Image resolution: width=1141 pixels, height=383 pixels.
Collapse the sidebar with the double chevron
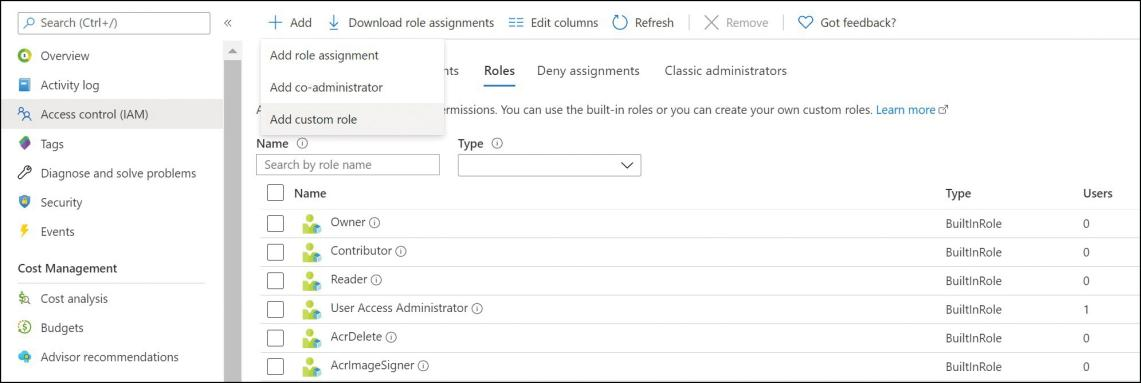228,23
